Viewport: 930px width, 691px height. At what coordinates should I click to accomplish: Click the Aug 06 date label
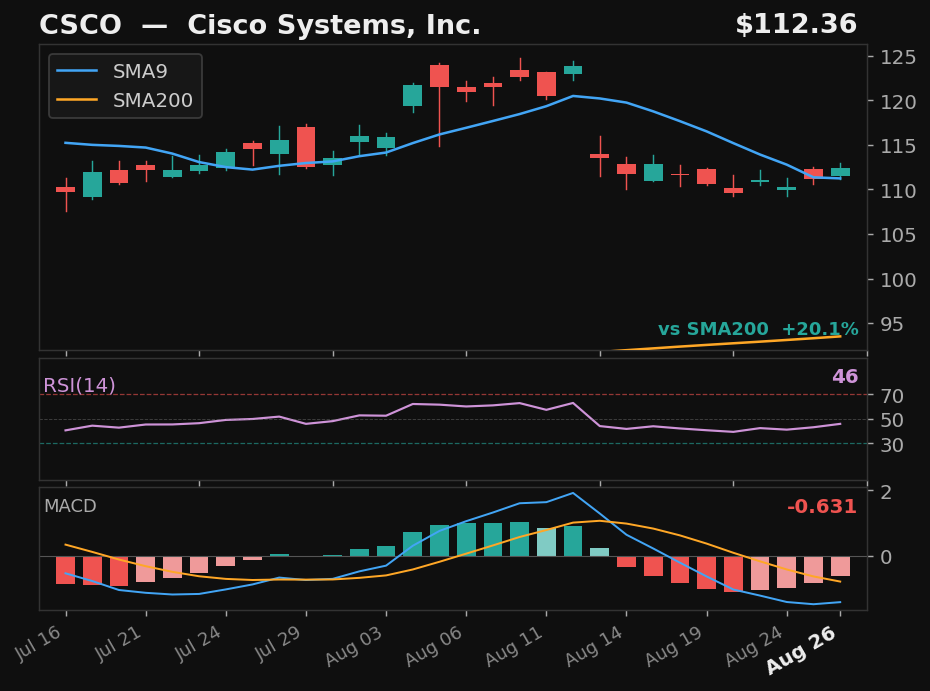435,647
